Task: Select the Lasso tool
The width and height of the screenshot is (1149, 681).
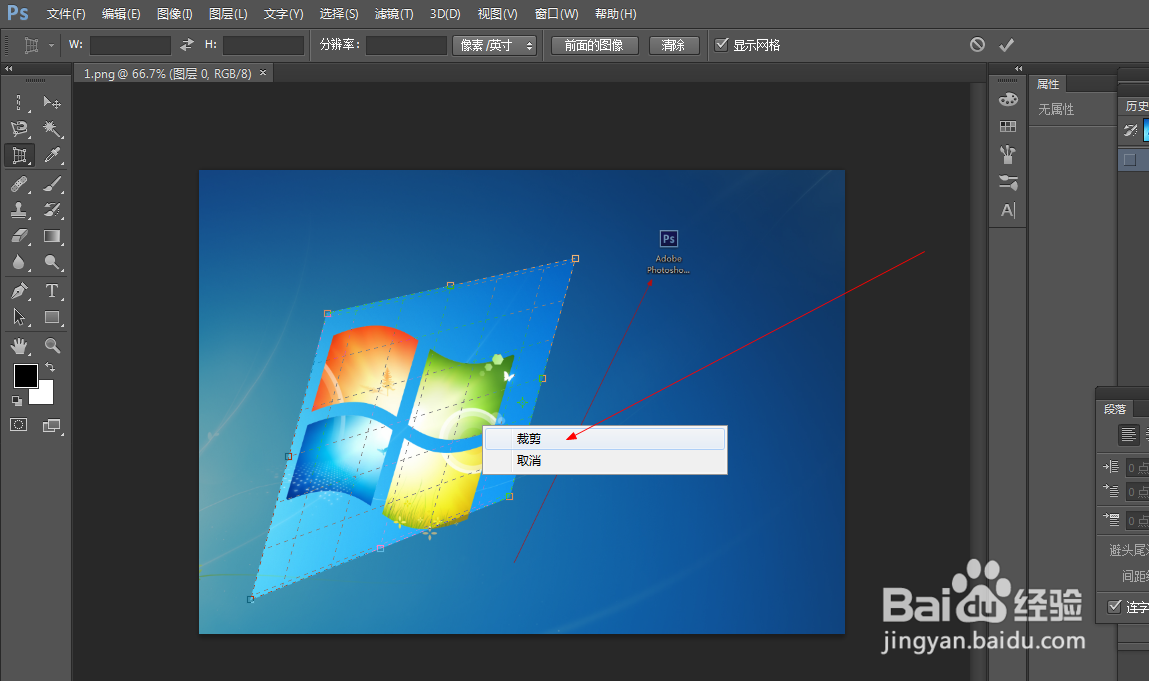Action: (19, 129)
